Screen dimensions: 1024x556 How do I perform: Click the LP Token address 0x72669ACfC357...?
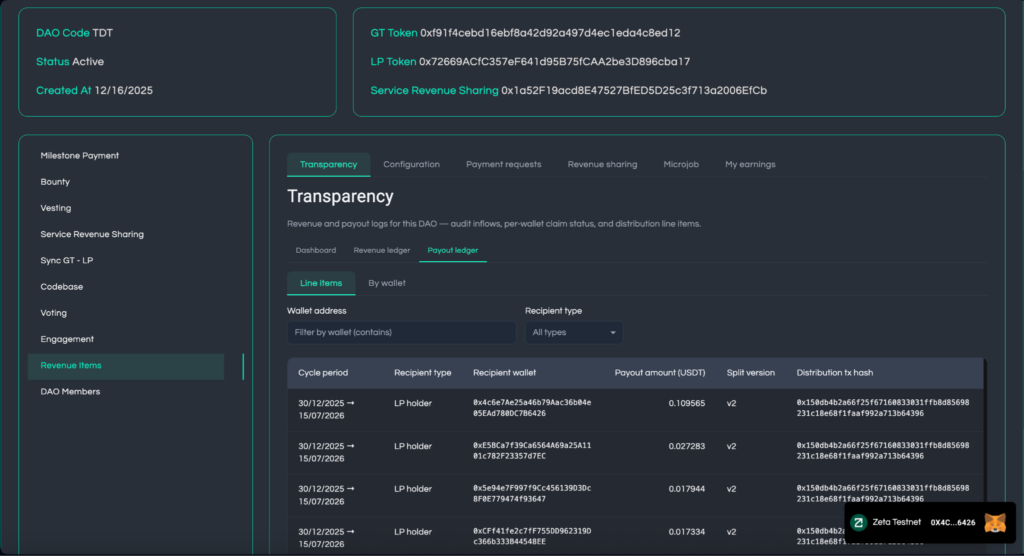pos(554,61)
